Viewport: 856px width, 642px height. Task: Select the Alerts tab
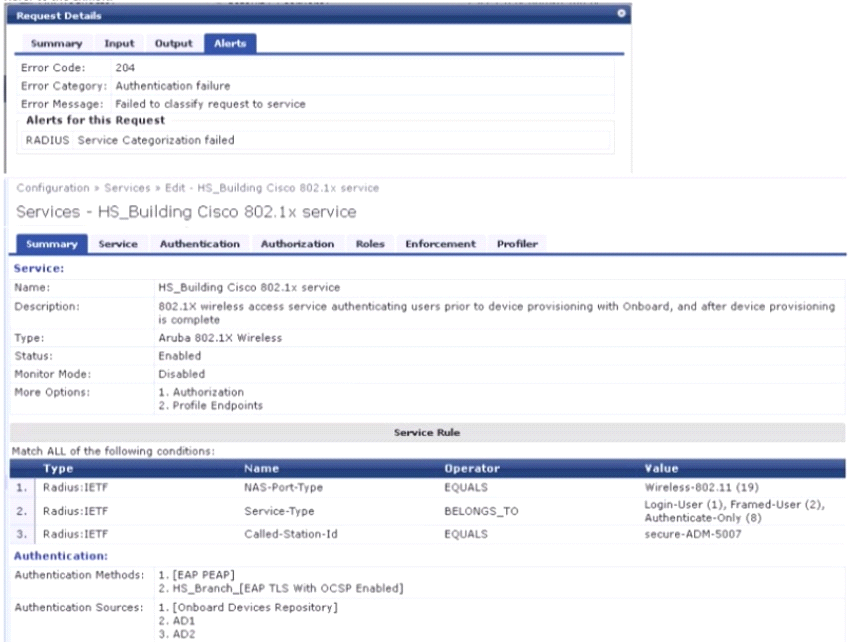point(230,43)
